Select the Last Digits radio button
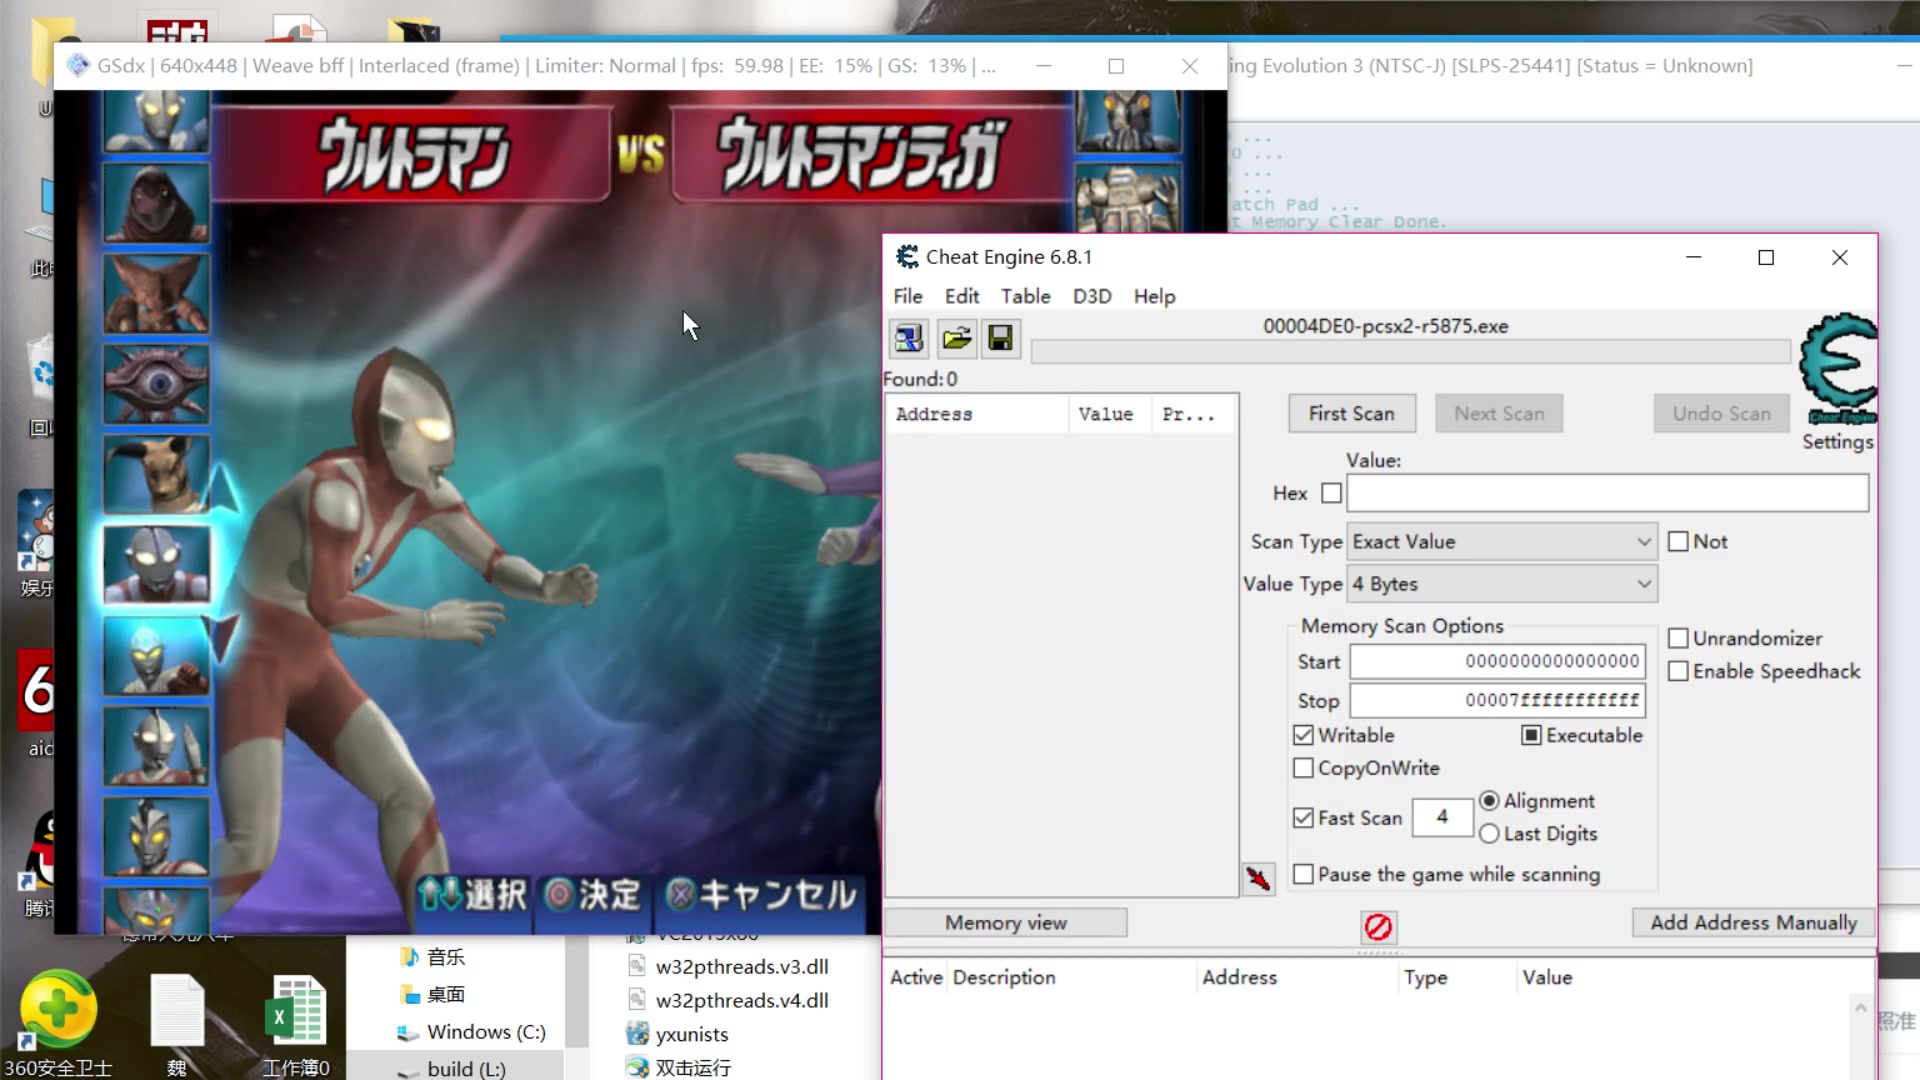The width and height of the screenshot is (1920, 1080). click(x=1489, y=833)
